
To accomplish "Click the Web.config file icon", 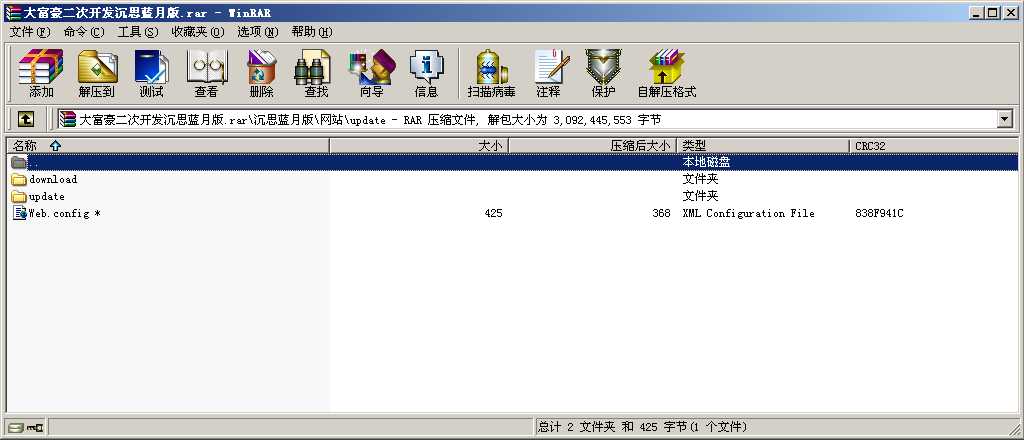I will [x=20, y=213].
